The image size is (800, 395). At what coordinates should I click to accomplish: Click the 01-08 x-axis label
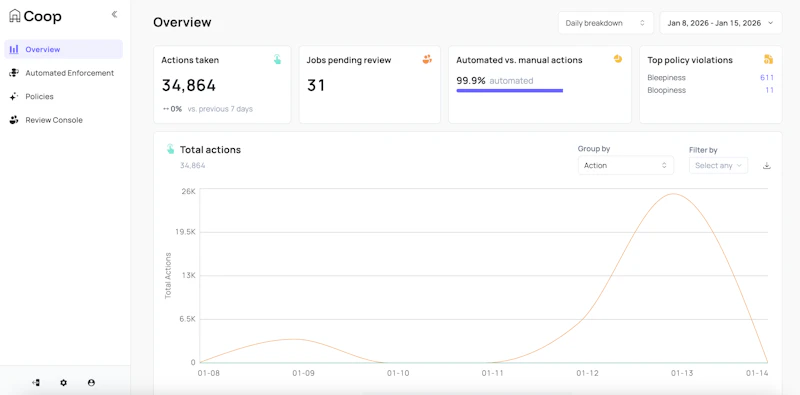pyautogui.click(x=209, y=373)
